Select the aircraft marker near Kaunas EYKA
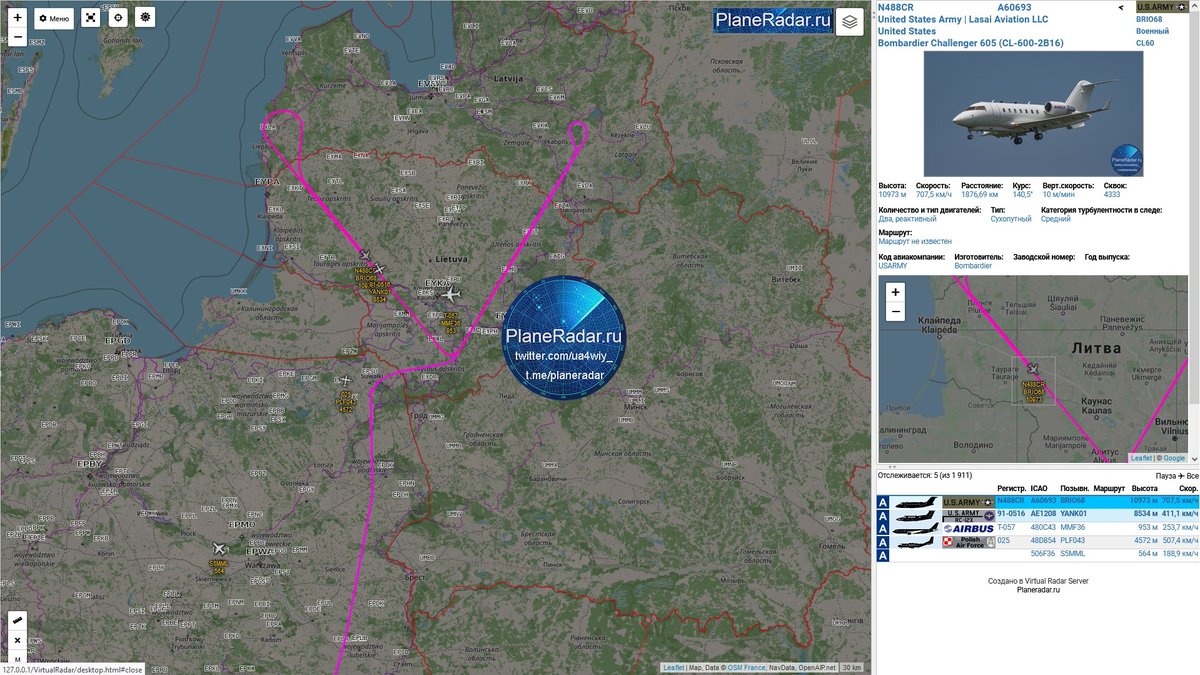 (x=451, y=294)
